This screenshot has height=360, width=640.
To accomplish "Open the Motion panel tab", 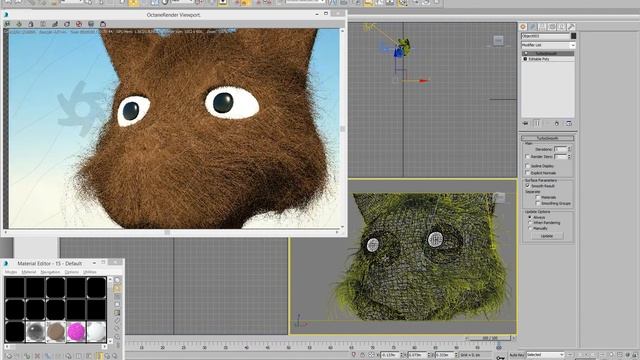I will coord(552,27).
